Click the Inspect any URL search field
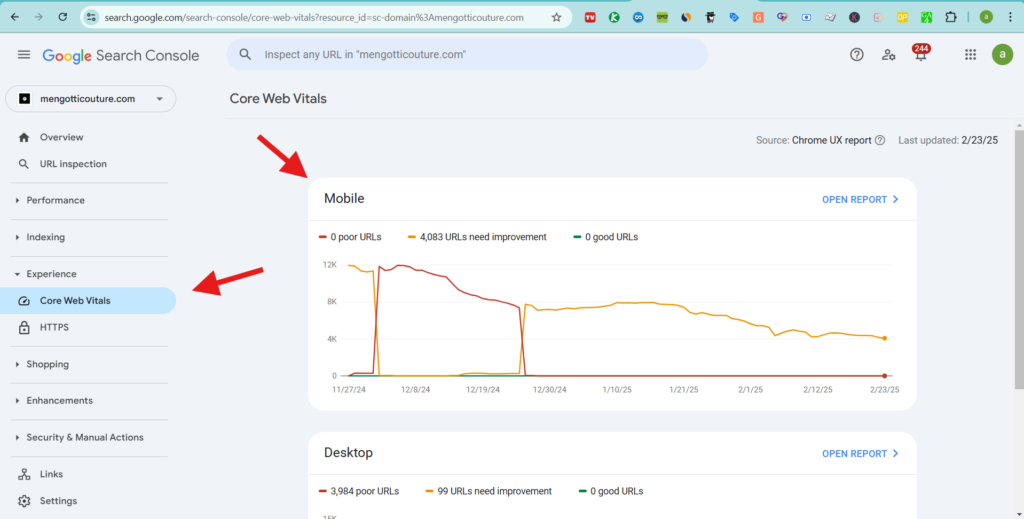 coord(467,55)
